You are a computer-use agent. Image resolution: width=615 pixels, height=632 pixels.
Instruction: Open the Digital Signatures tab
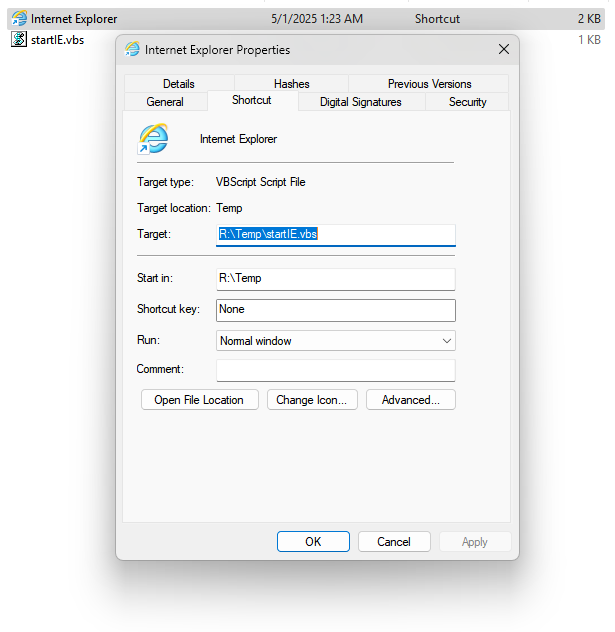coord(360,102)
